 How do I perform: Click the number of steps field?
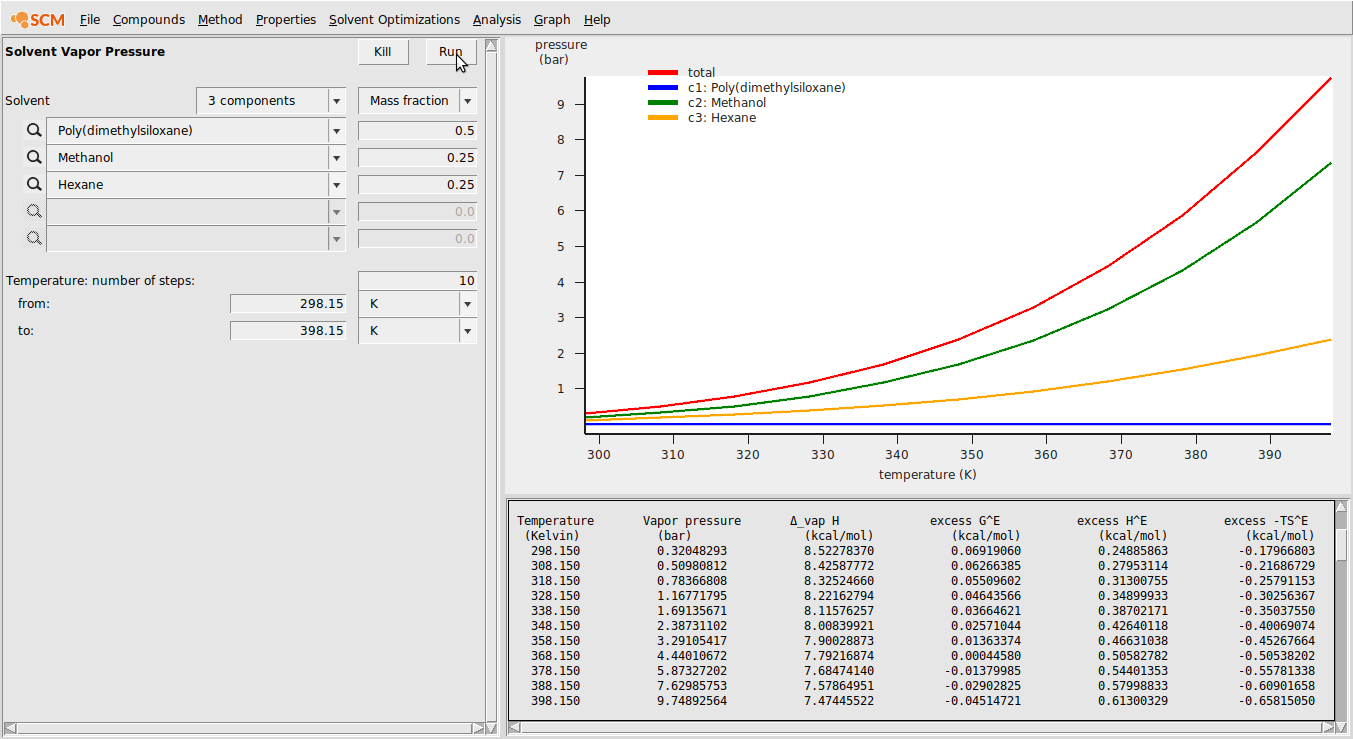417,281
